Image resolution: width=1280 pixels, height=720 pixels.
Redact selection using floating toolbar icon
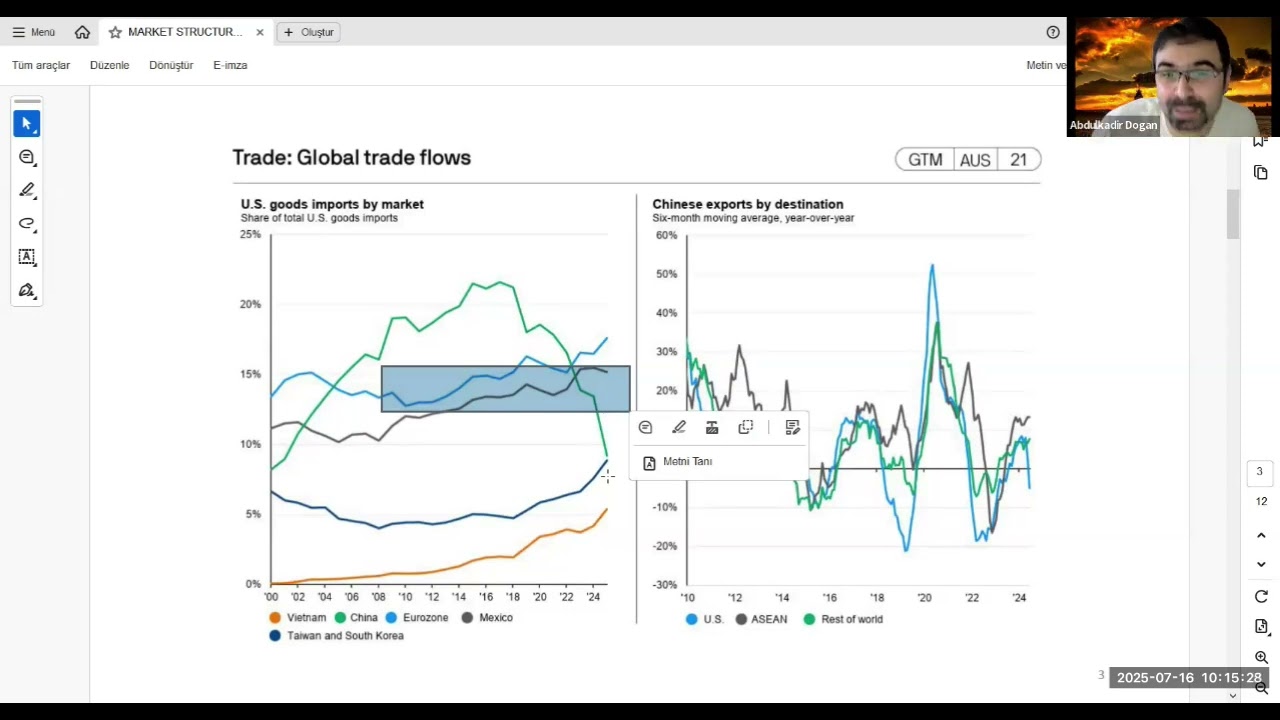coord(712,428)
